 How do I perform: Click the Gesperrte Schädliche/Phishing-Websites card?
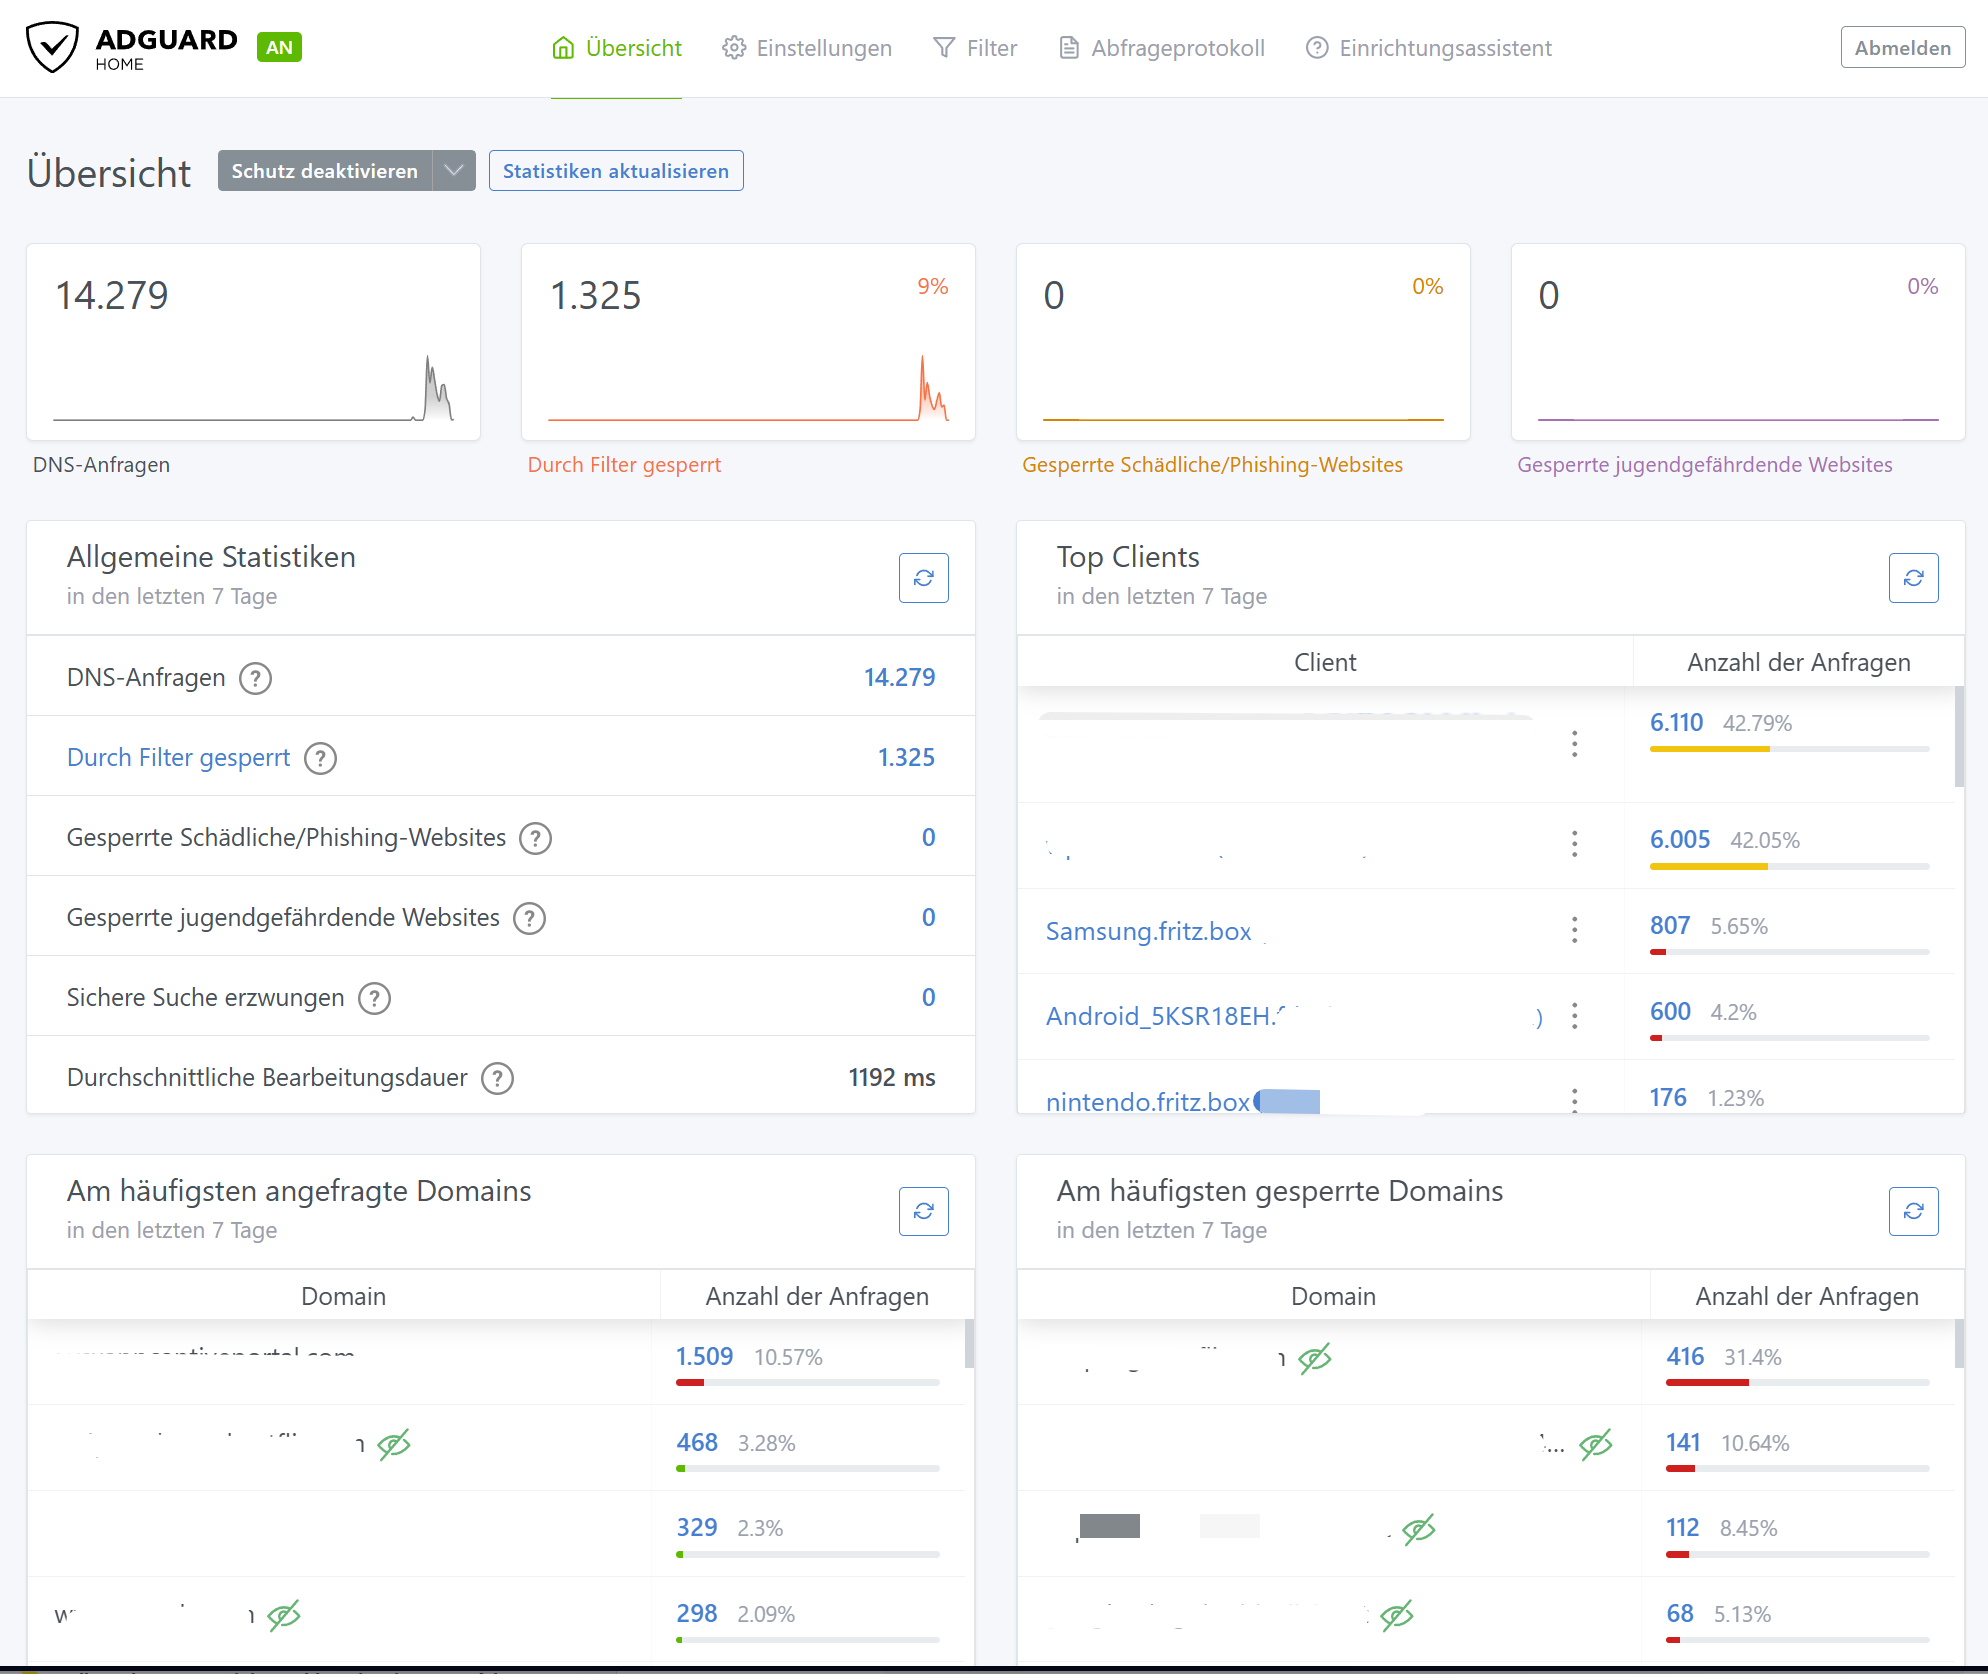coord(1243,342)
